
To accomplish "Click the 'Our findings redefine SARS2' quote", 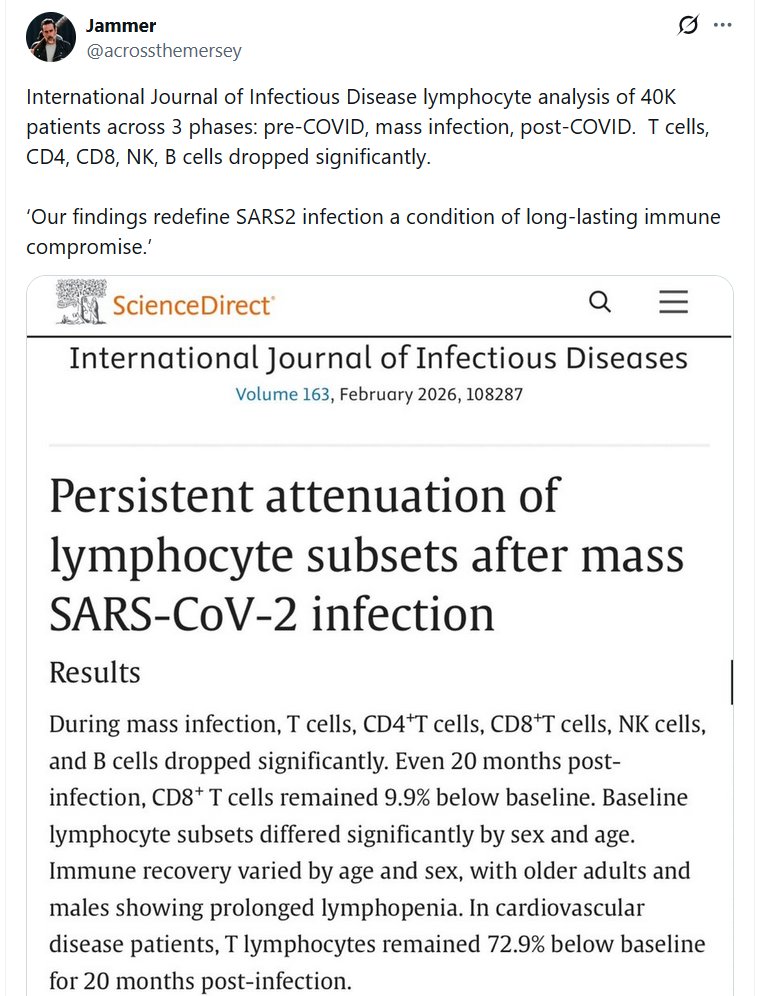I will coord(372,230).
